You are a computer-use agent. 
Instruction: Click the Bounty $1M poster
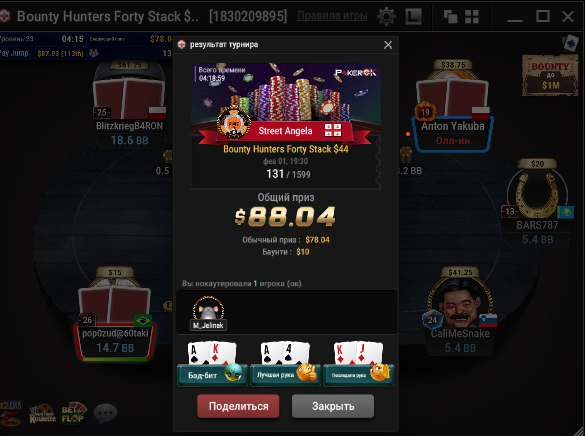click(550, 75)
